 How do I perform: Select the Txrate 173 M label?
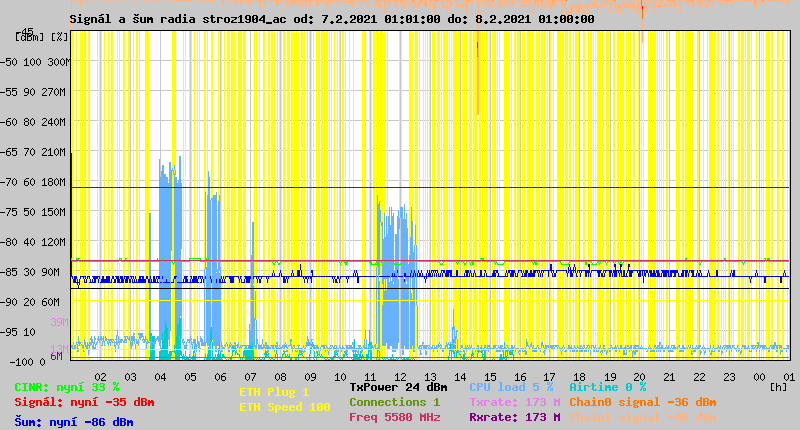click(x=514, y=402)
